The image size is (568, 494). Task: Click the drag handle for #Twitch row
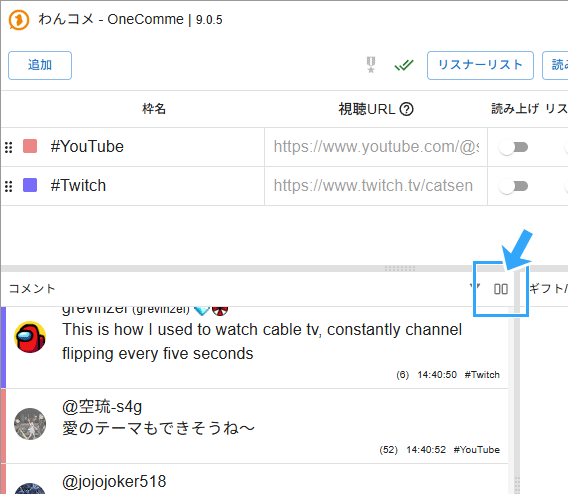(9, 186)
